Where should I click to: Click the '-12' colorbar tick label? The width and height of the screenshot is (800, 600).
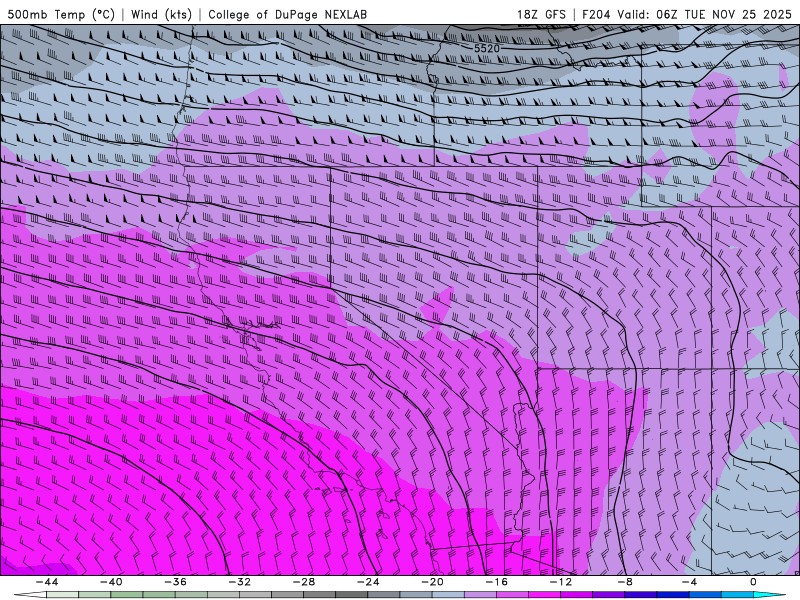pos(561,582)
